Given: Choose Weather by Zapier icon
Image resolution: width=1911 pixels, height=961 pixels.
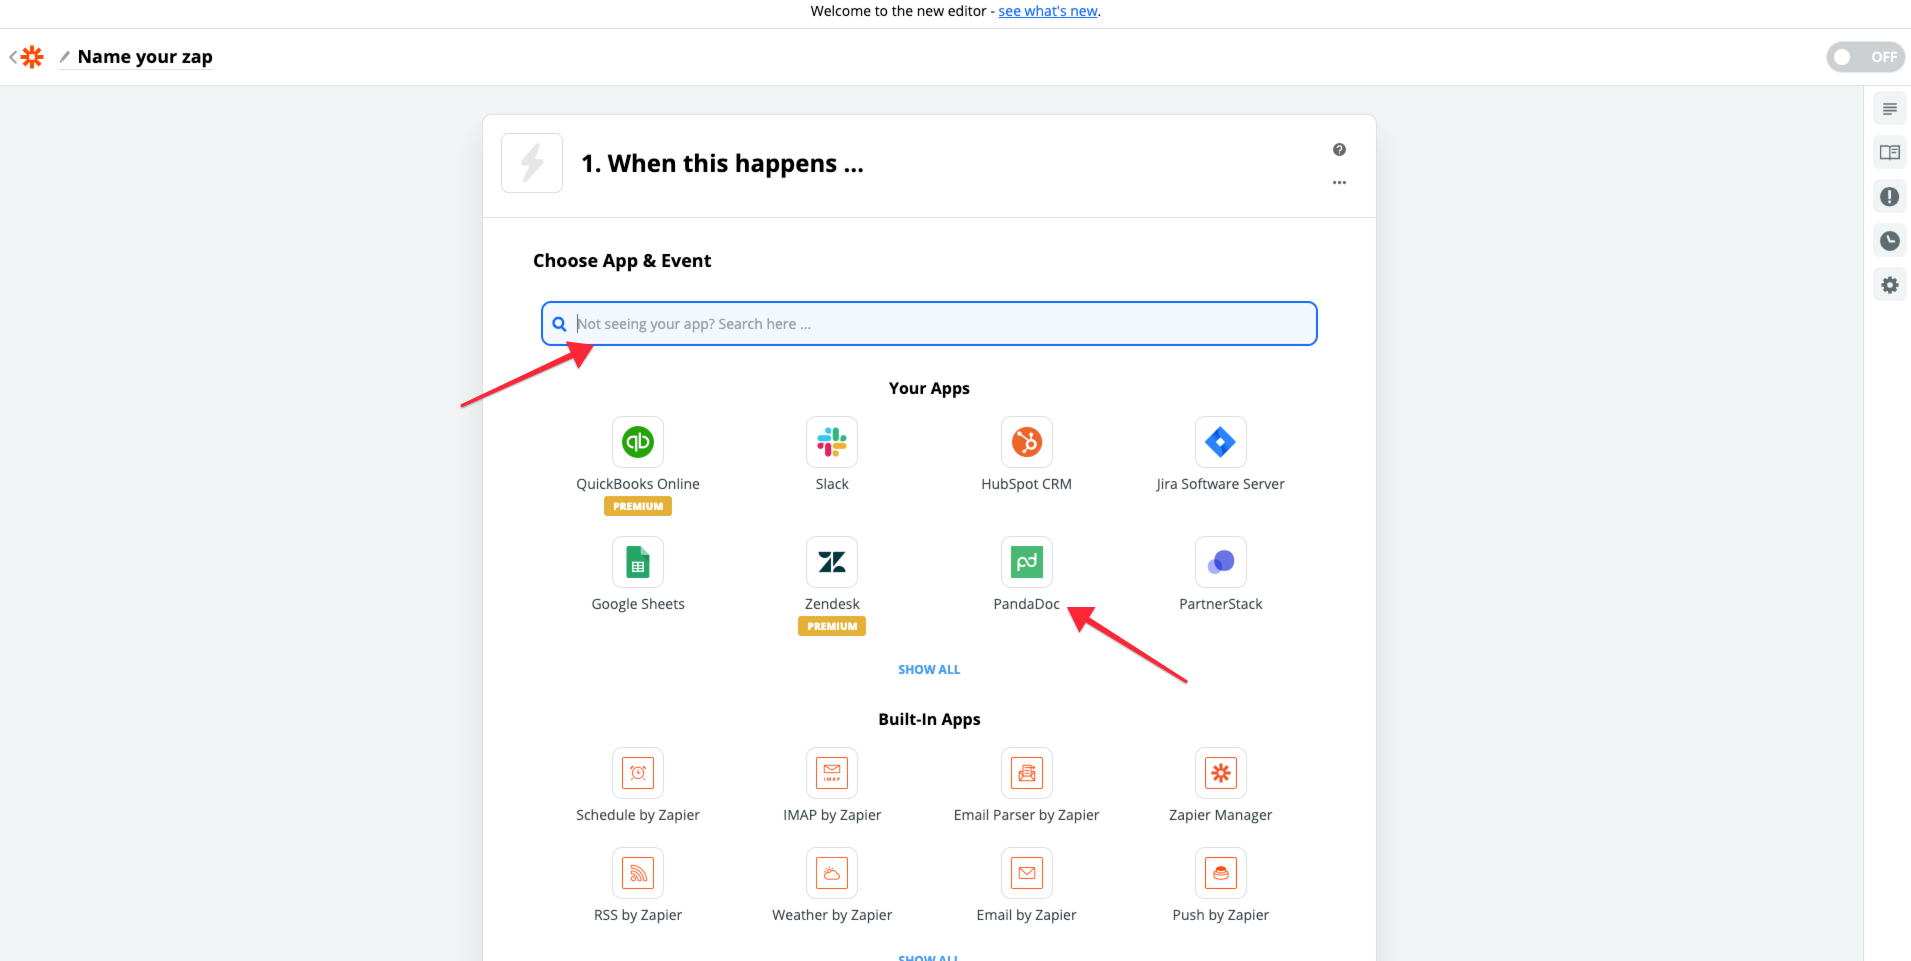Looking at the screenshot, I should [832, 873].
